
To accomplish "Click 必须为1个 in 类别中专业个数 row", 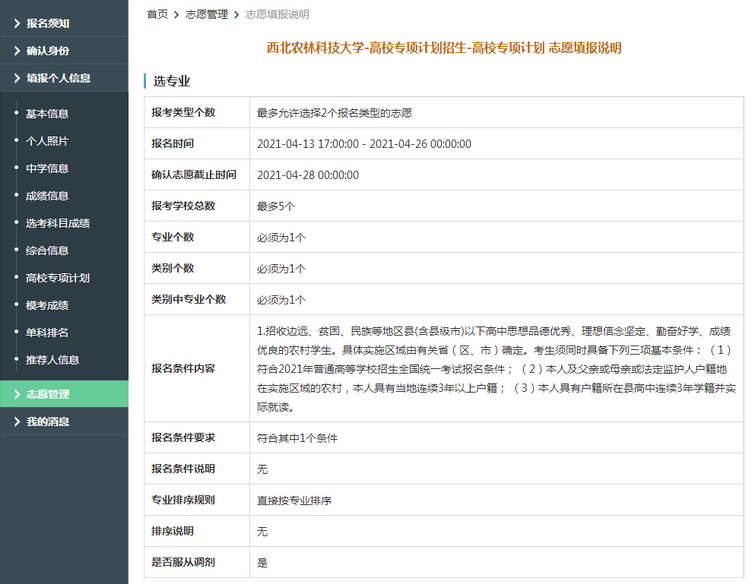I will pyautogui.click(x=281, y=300).
